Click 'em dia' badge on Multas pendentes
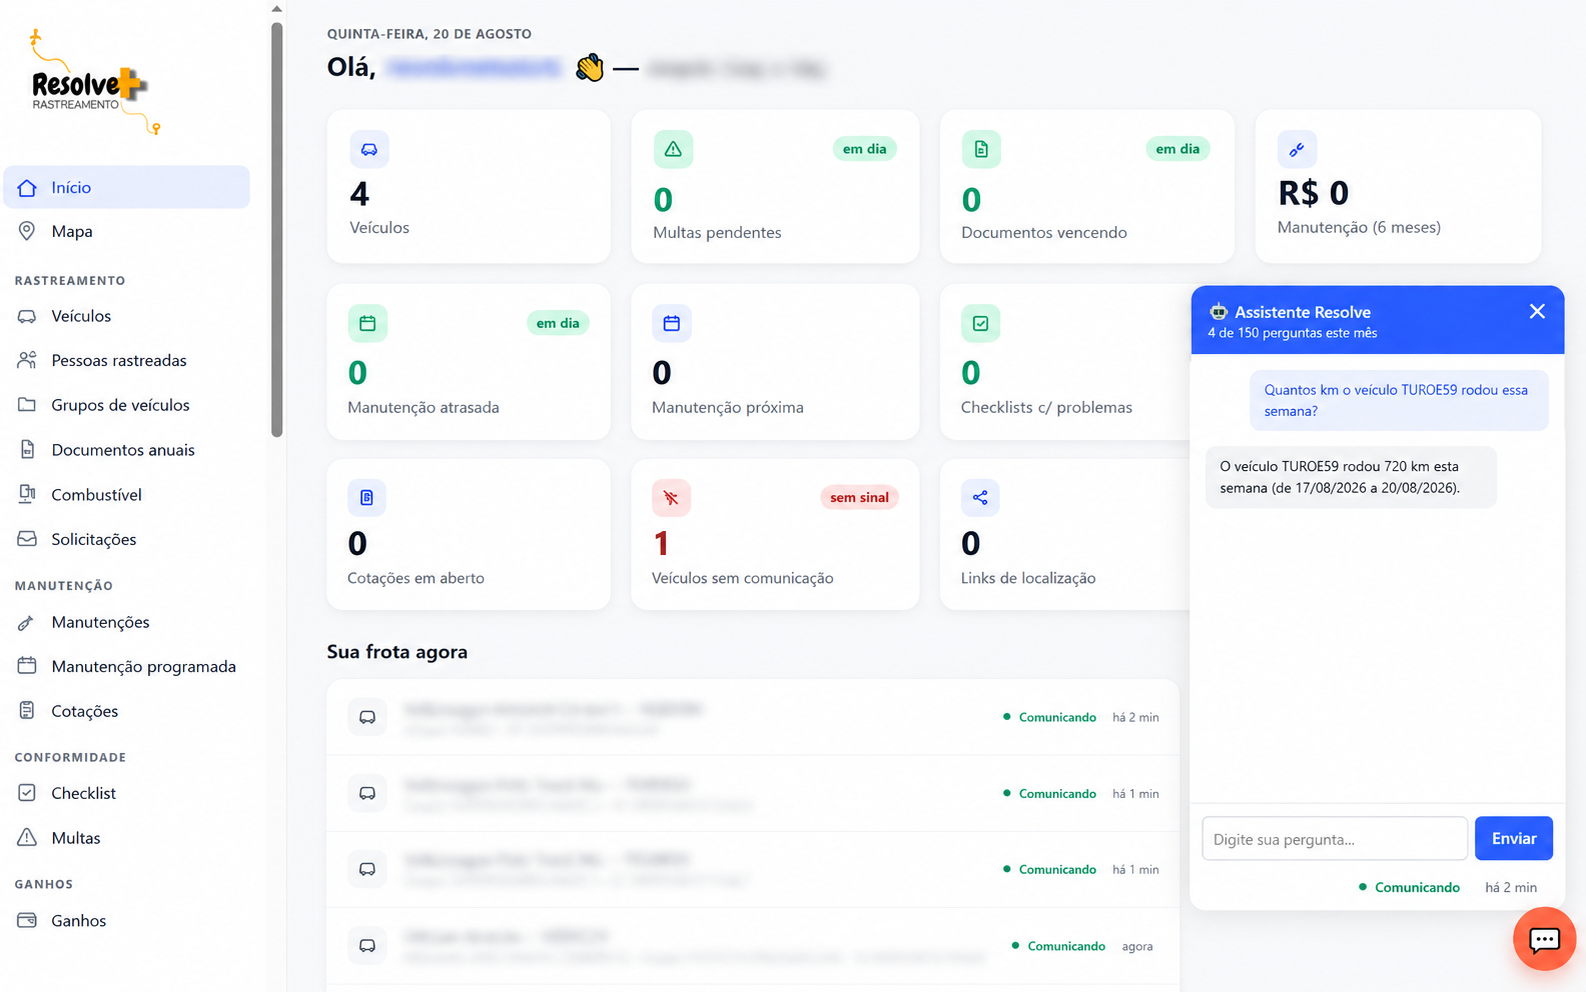 pos(864,149)
